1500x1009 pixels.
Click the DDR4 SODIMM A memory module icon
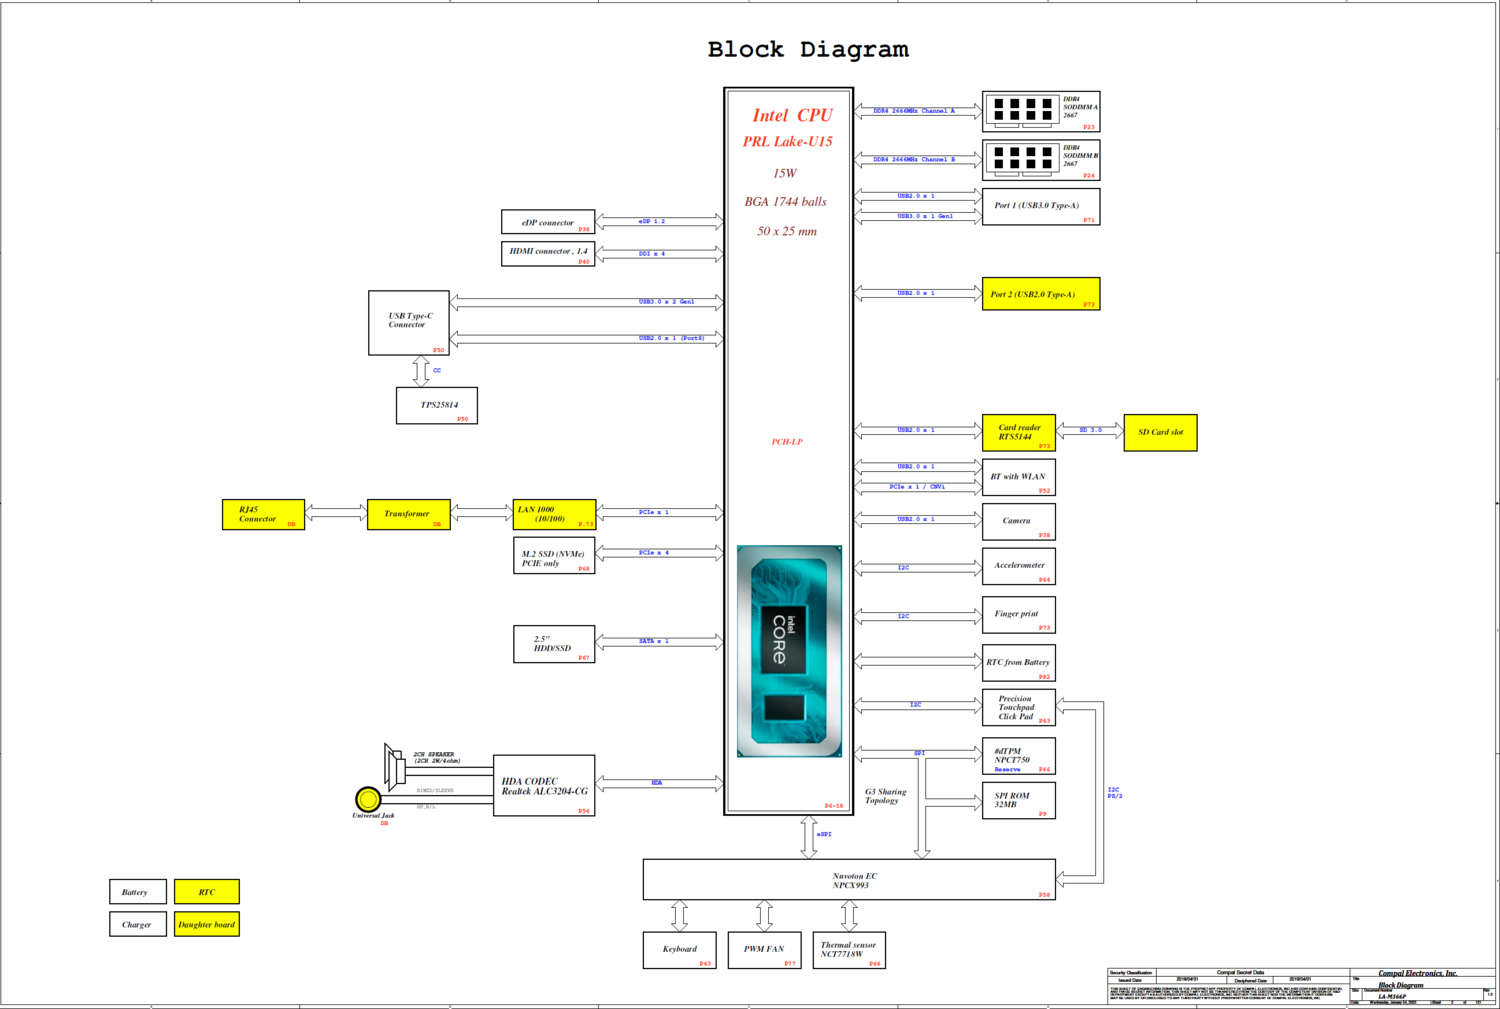pos(1022,111)
